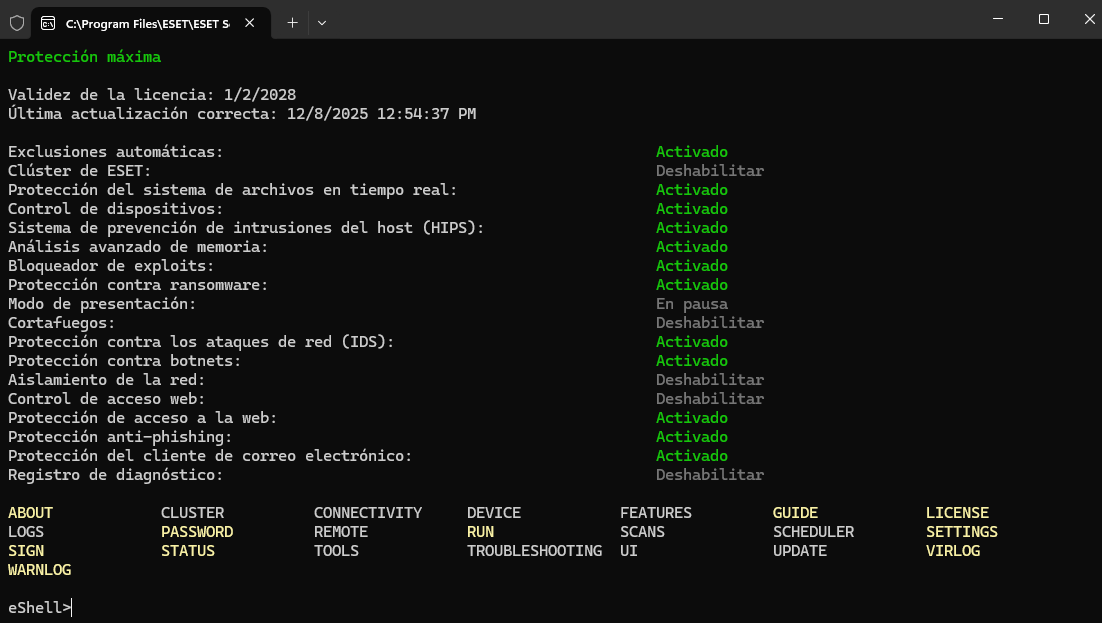
Task: Click the Cortafuegos 'Deshabilitar' status
Action: (x=709, y=323)
